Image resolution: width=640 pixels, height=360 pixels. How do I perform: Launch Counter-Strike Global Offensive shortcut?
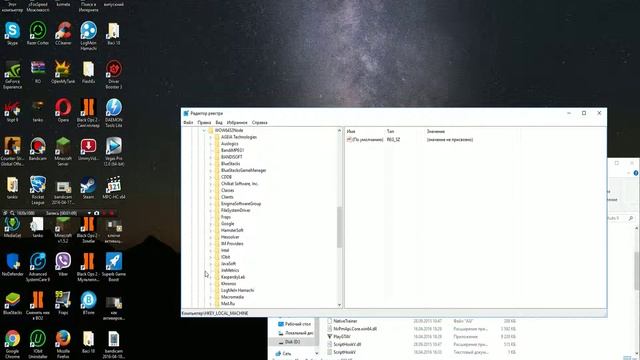pos(12,151)
